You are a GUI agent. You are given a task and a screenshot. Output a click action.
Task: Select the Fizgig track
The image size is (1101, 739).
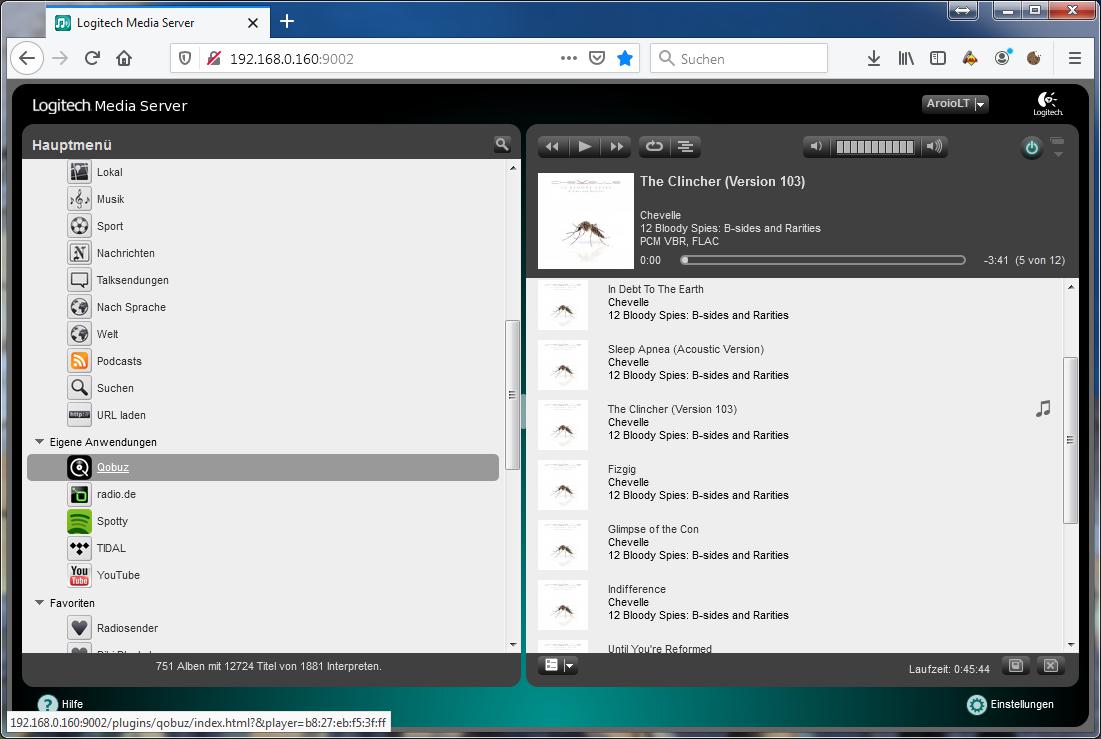tap(622, 469)
